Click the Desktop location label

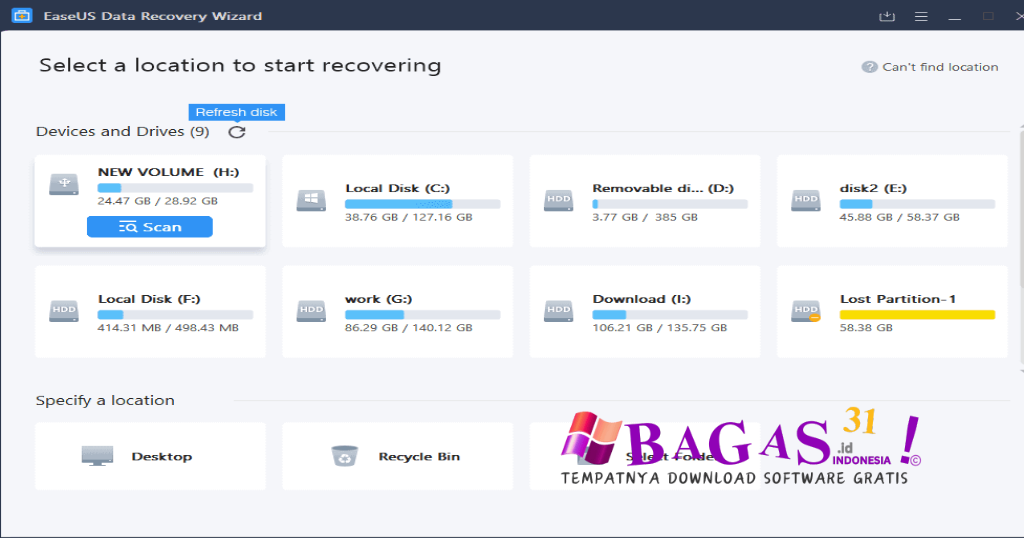click(161, 456)
